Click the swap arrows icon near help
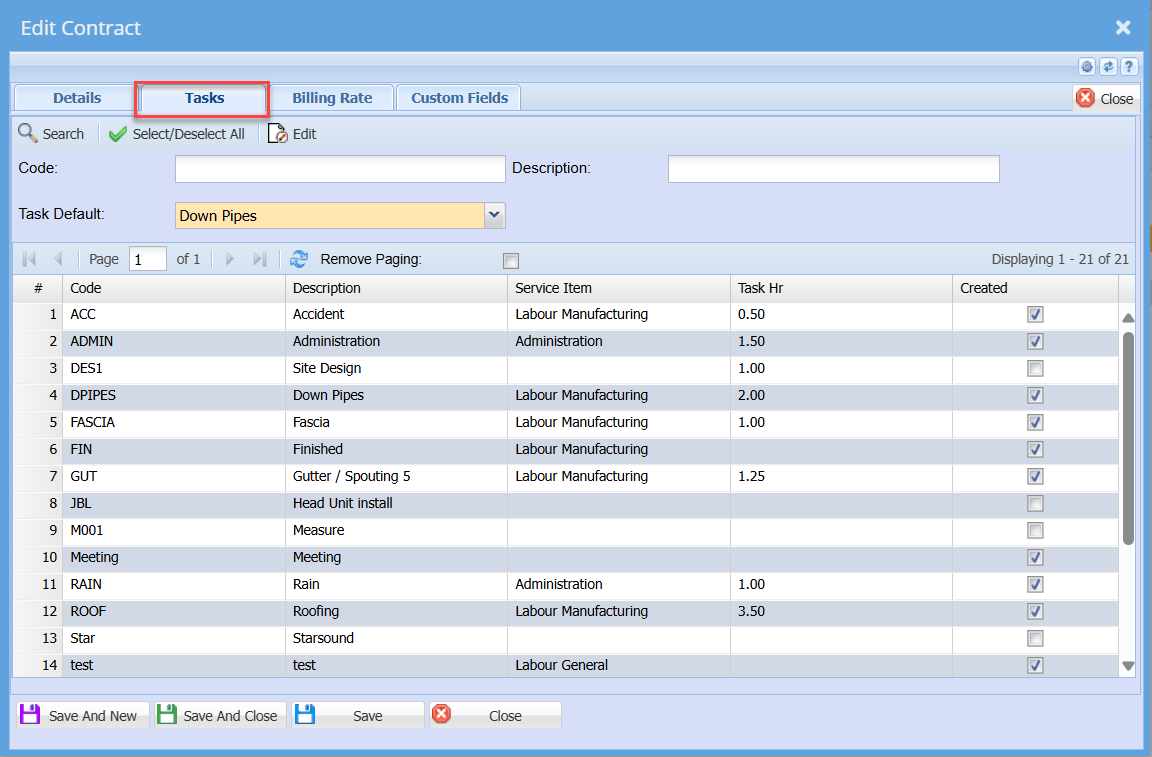Screen dimensions: 1152x757 1108,67
